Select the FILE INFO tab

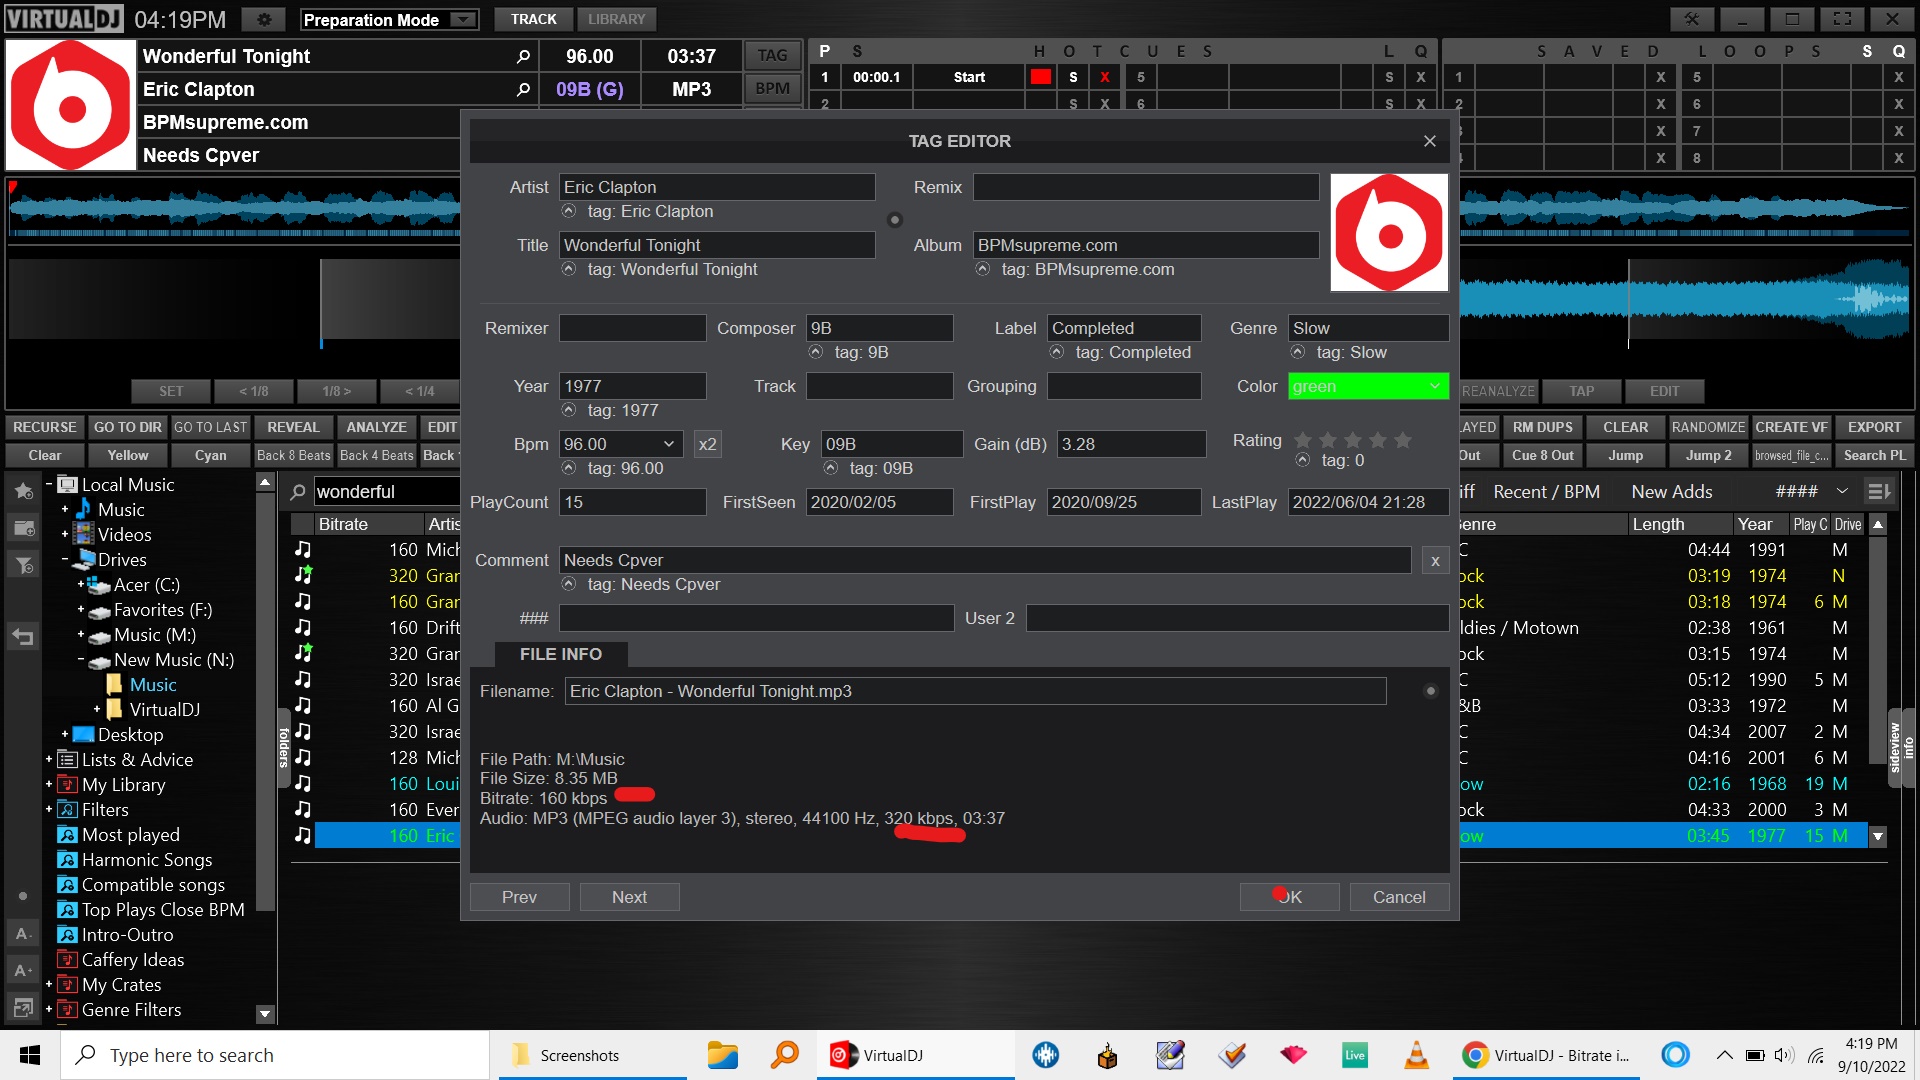point(561,654)
